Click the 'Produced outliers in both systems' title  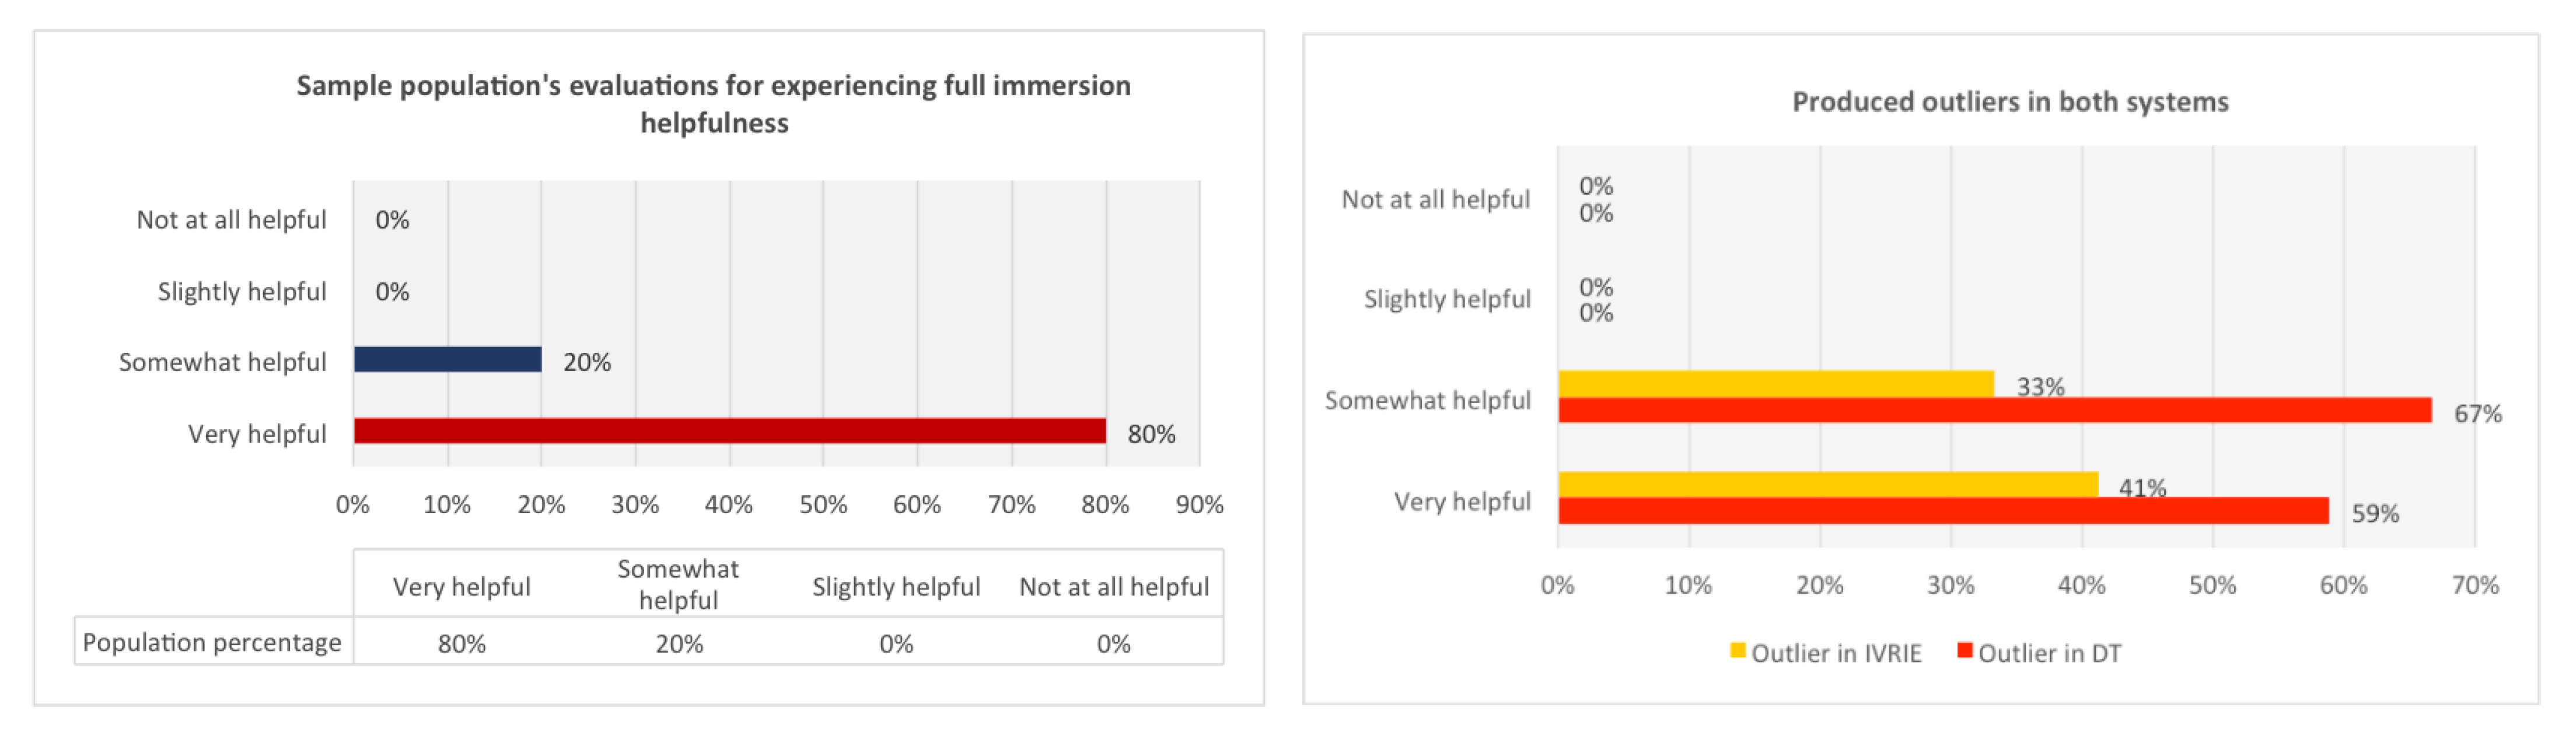[x=2009, y=102]
